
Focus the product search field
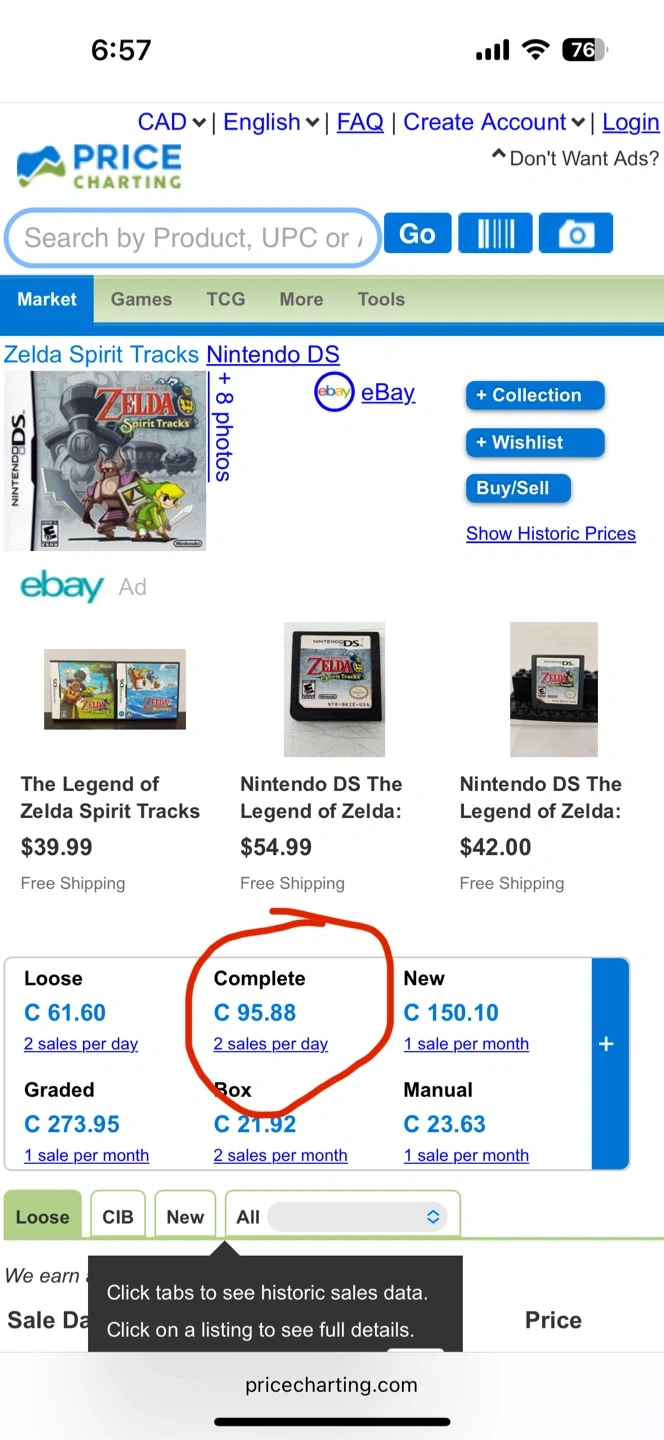click(x=190, y=238)
